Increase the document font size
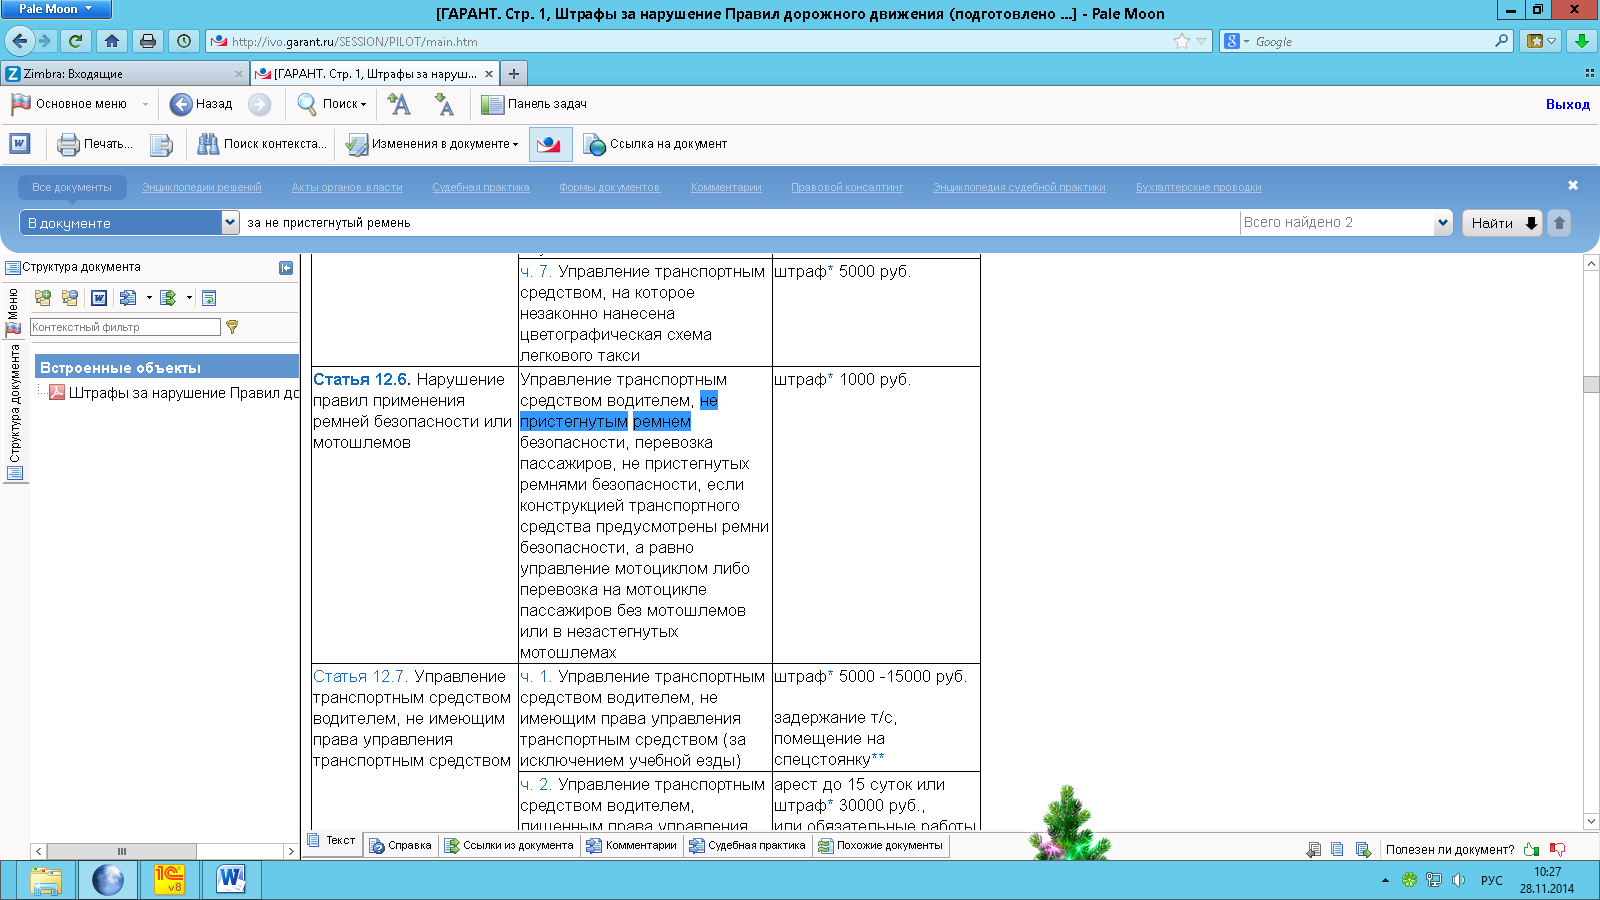Screen dimensions: 1600x900 [399, 104]
